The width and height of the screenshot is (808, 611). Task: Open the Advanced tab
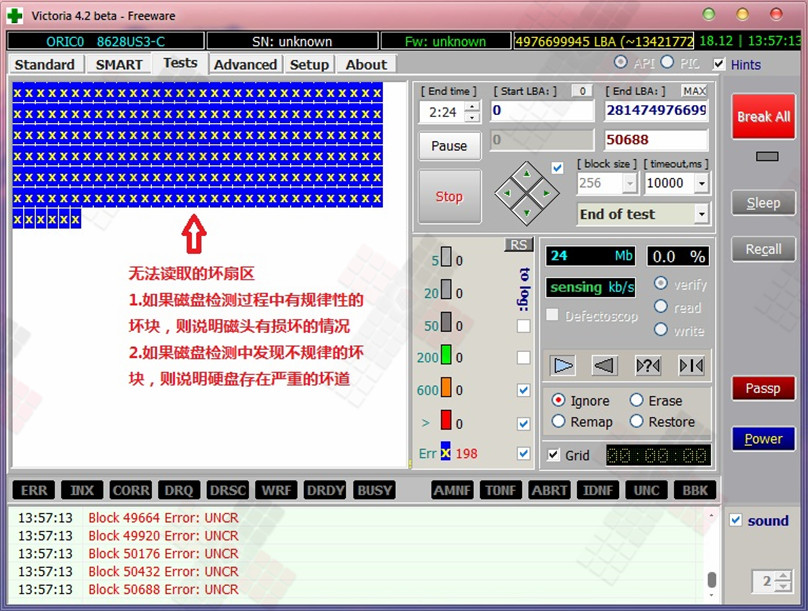tap(245, 64)
